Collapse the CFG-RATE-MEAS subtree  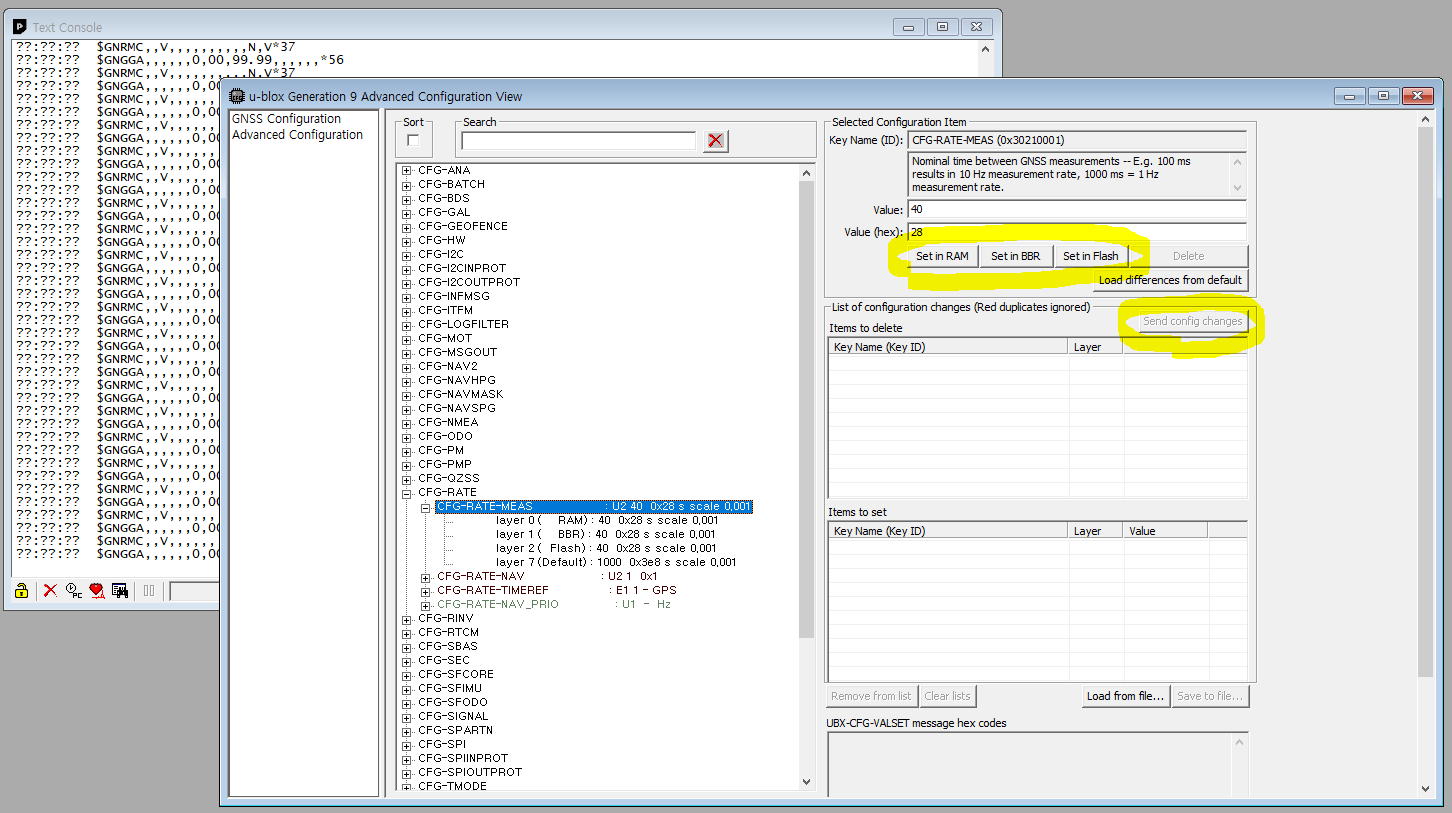click(x=426, y=507)
